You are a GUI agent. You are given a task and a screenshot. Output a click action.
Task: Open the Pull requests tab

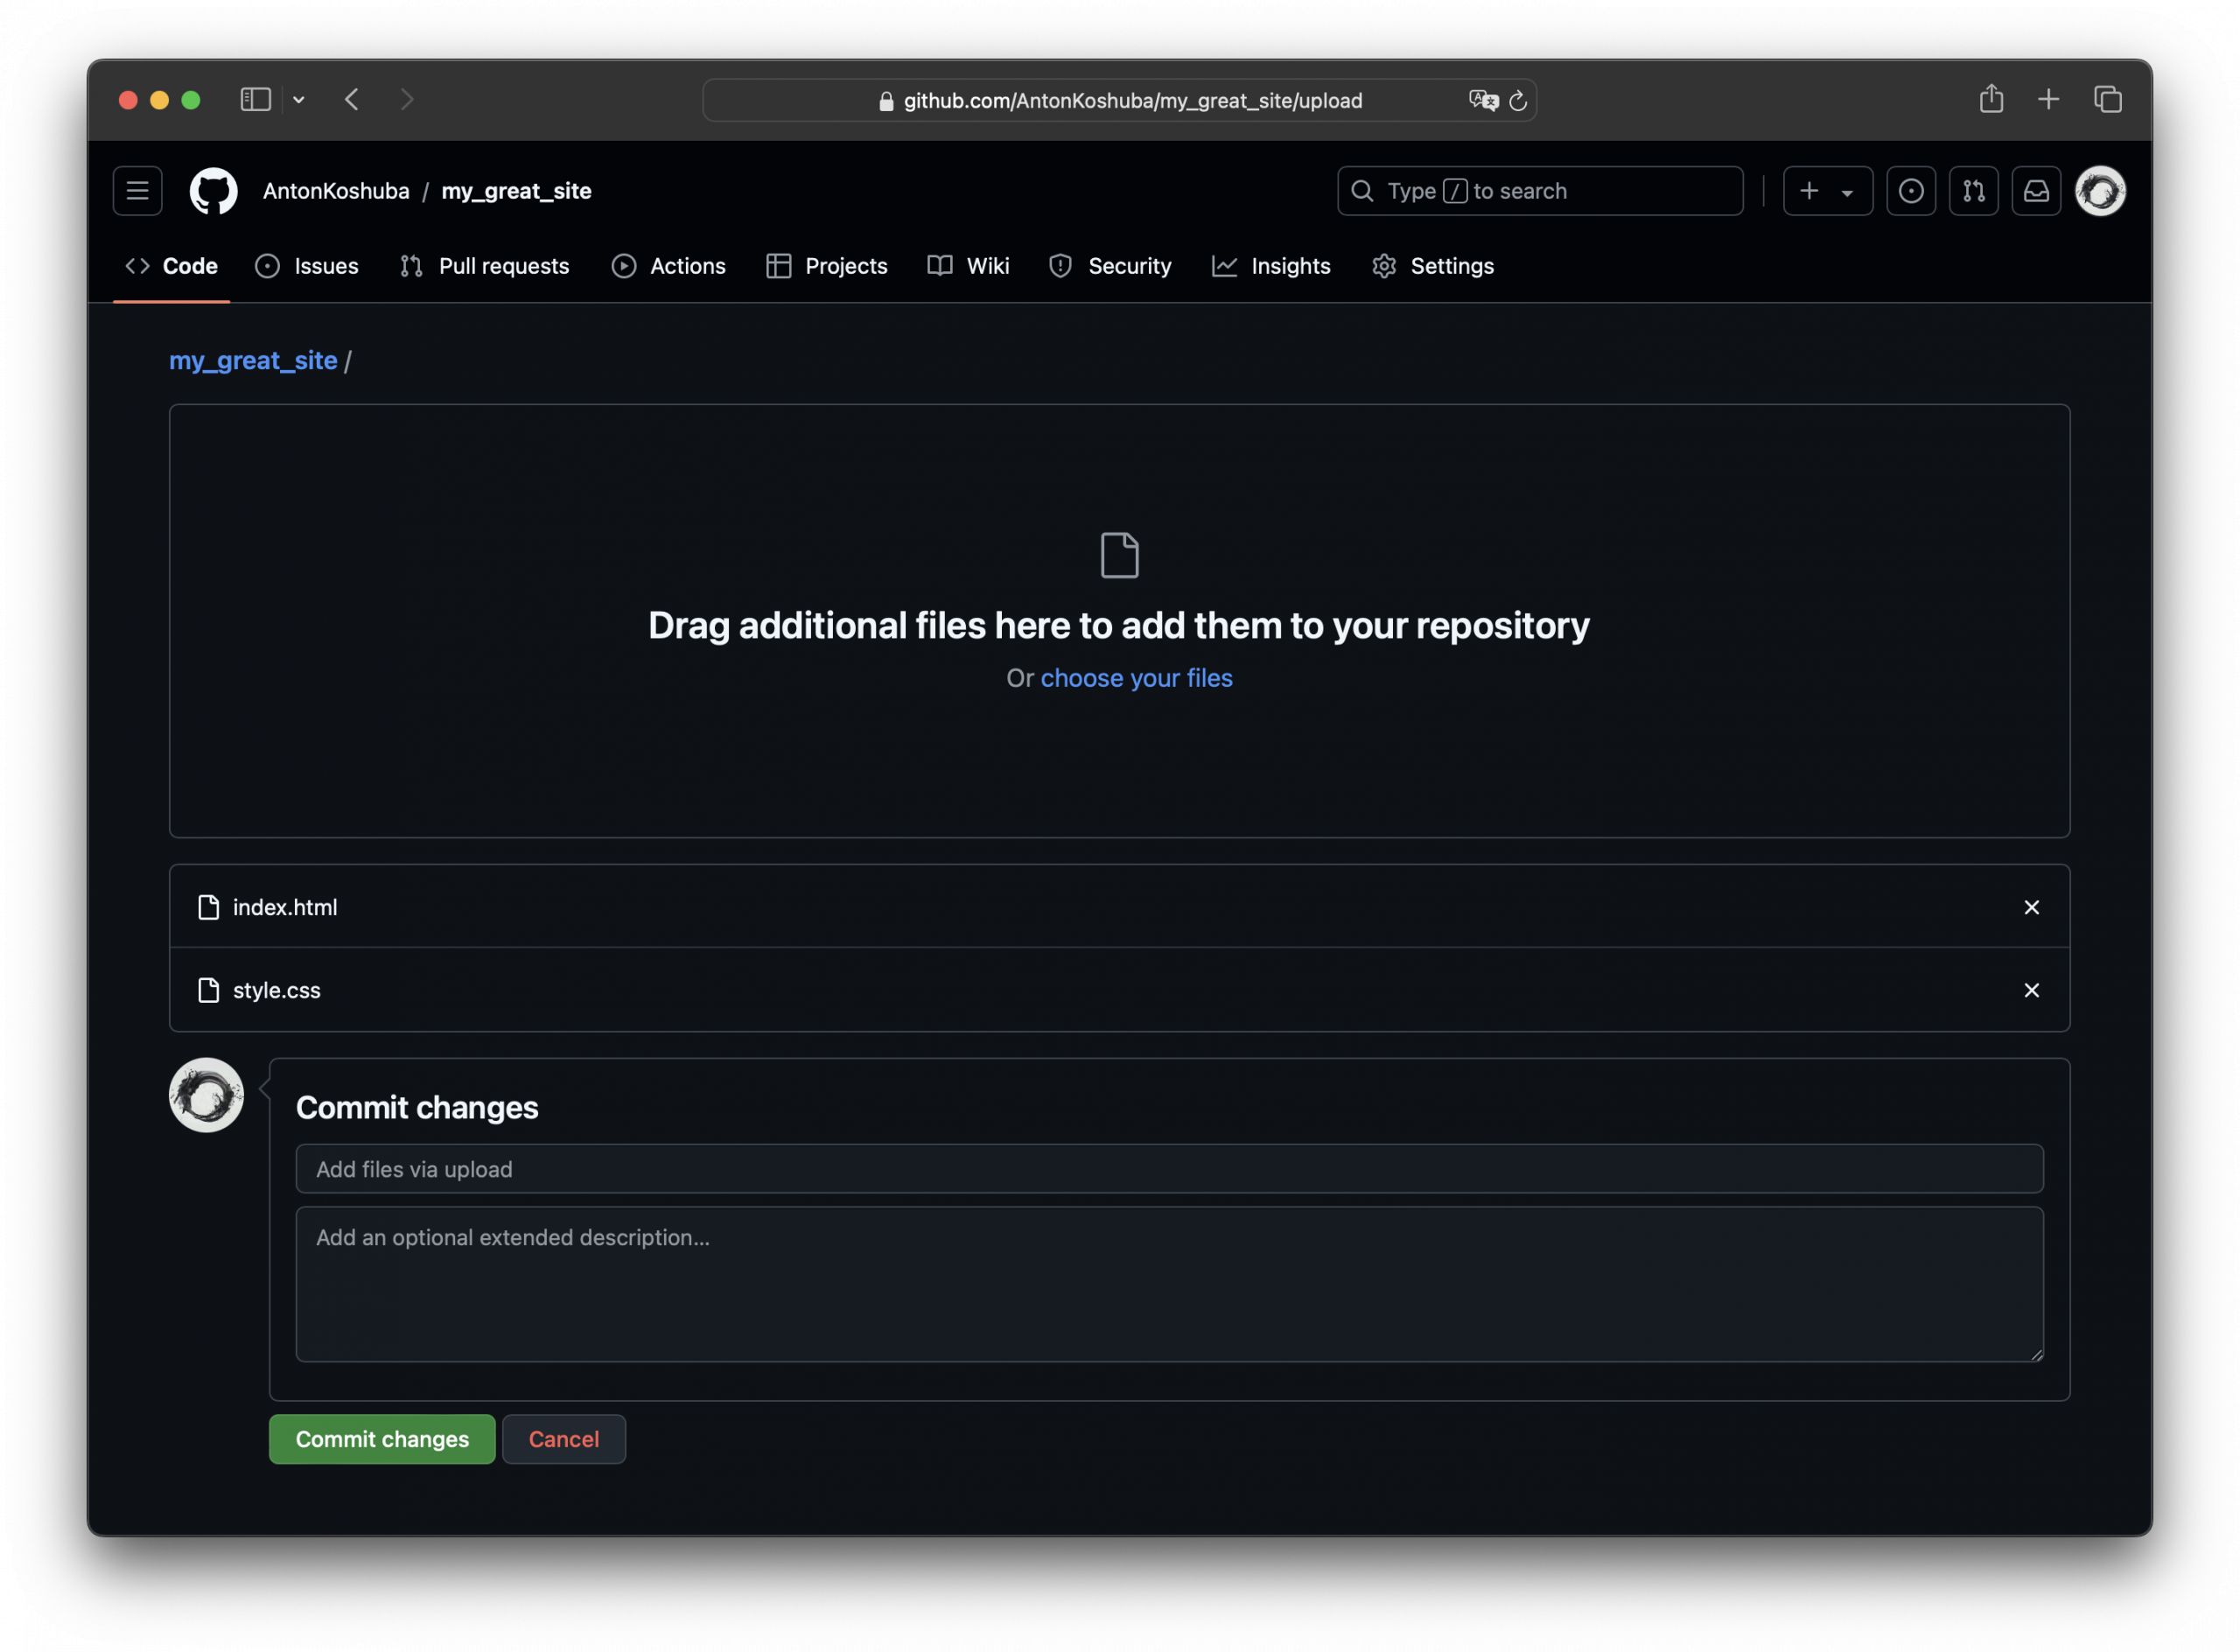tap(484, 266)
